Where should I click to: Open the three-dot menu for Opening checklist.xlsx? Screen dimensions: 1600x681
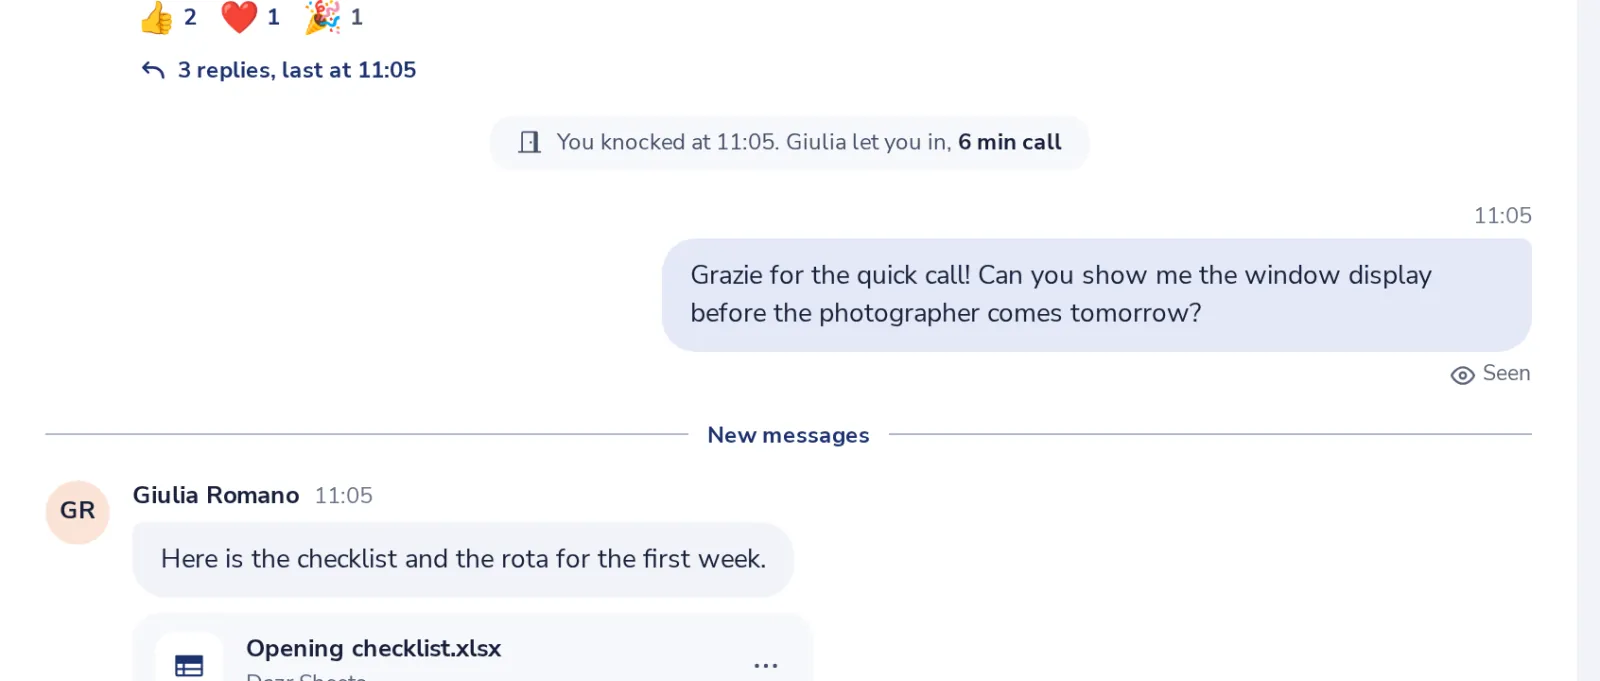pyautogui.click(x=766, y=665)
